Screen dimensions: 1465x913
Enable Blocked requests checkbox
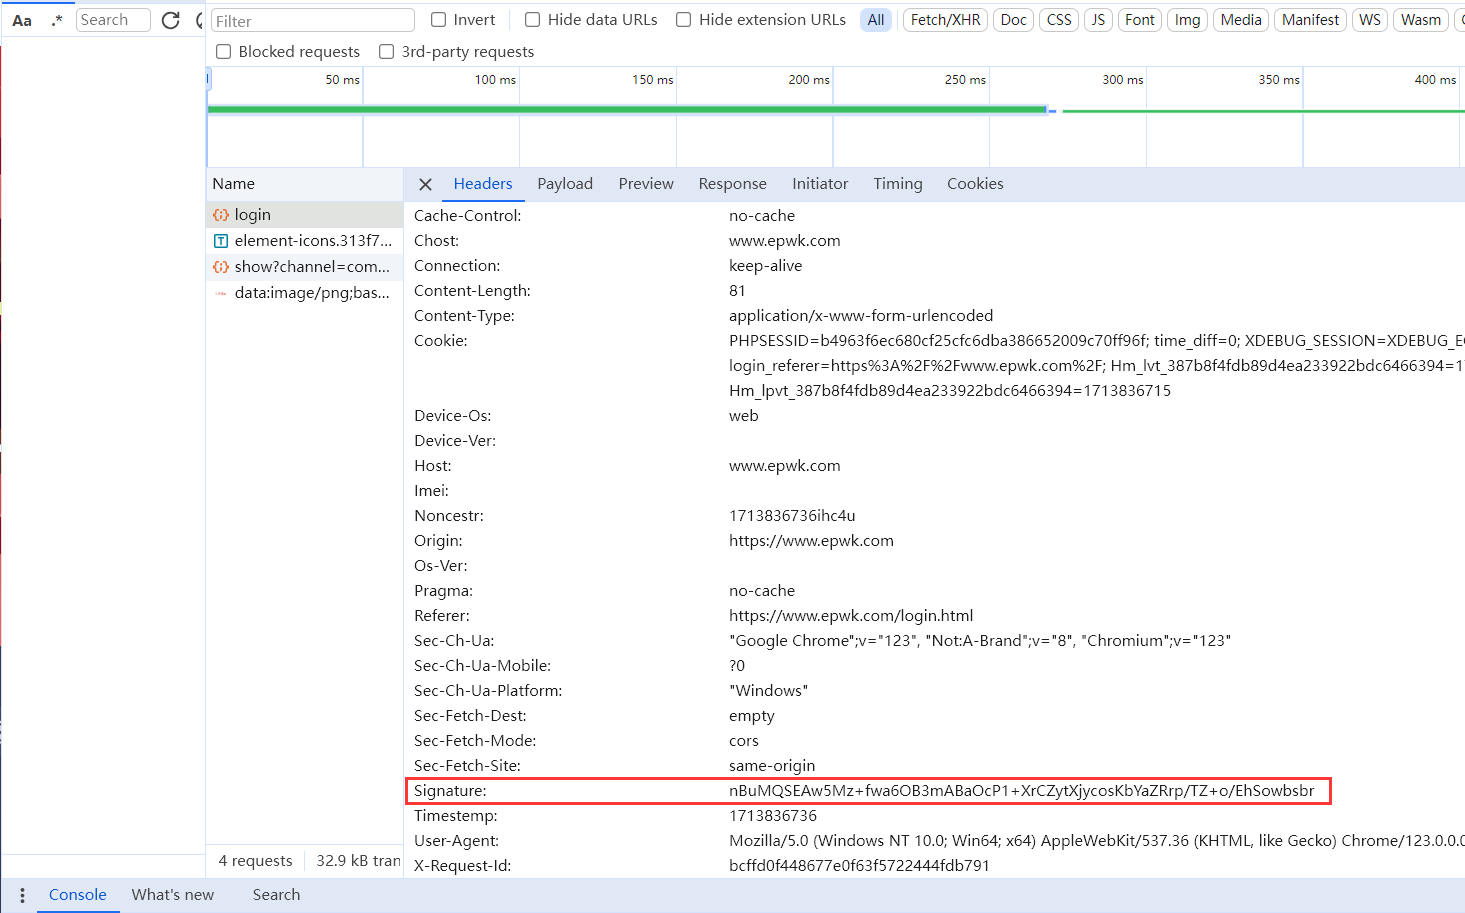click(x=224, y=51)
